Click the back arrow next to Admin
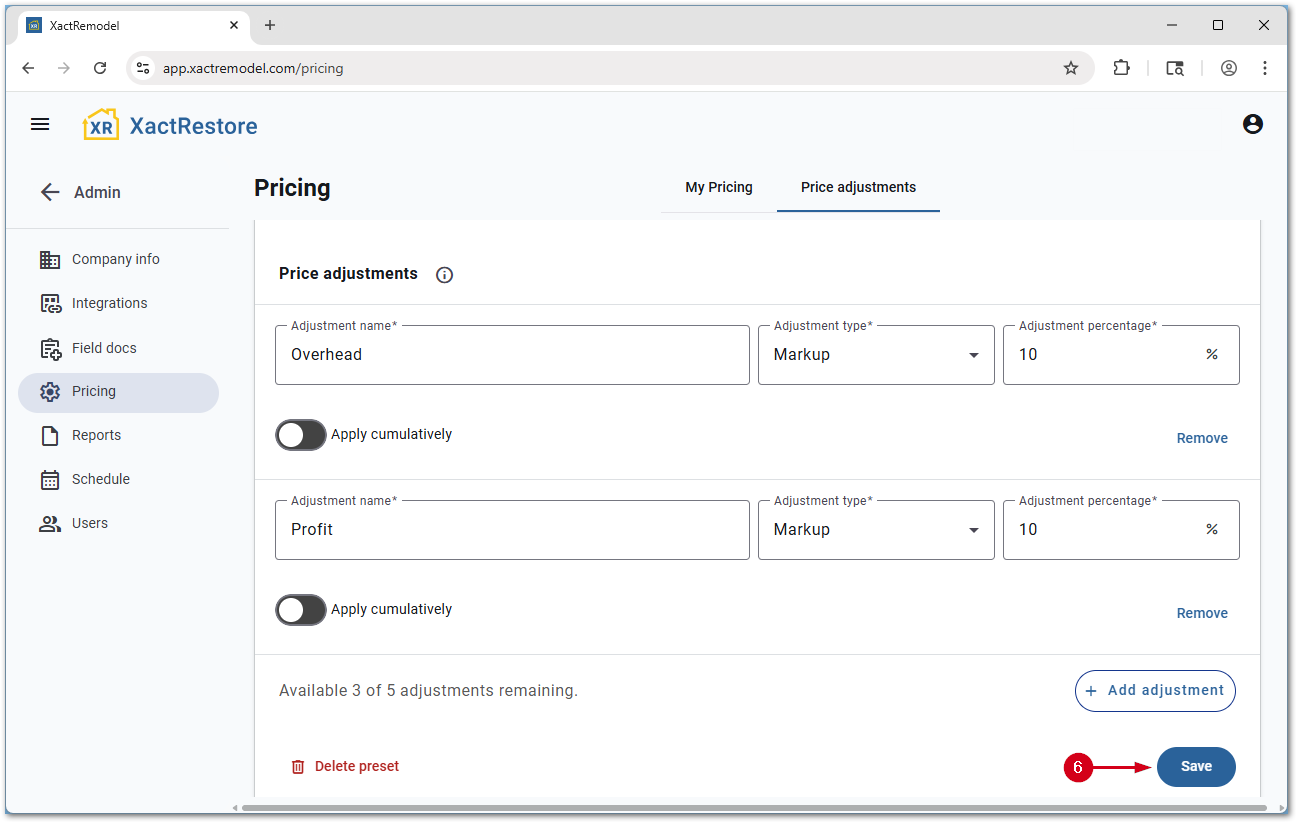Viewport: 1297px width, 823px height. [x=50, y=193]
